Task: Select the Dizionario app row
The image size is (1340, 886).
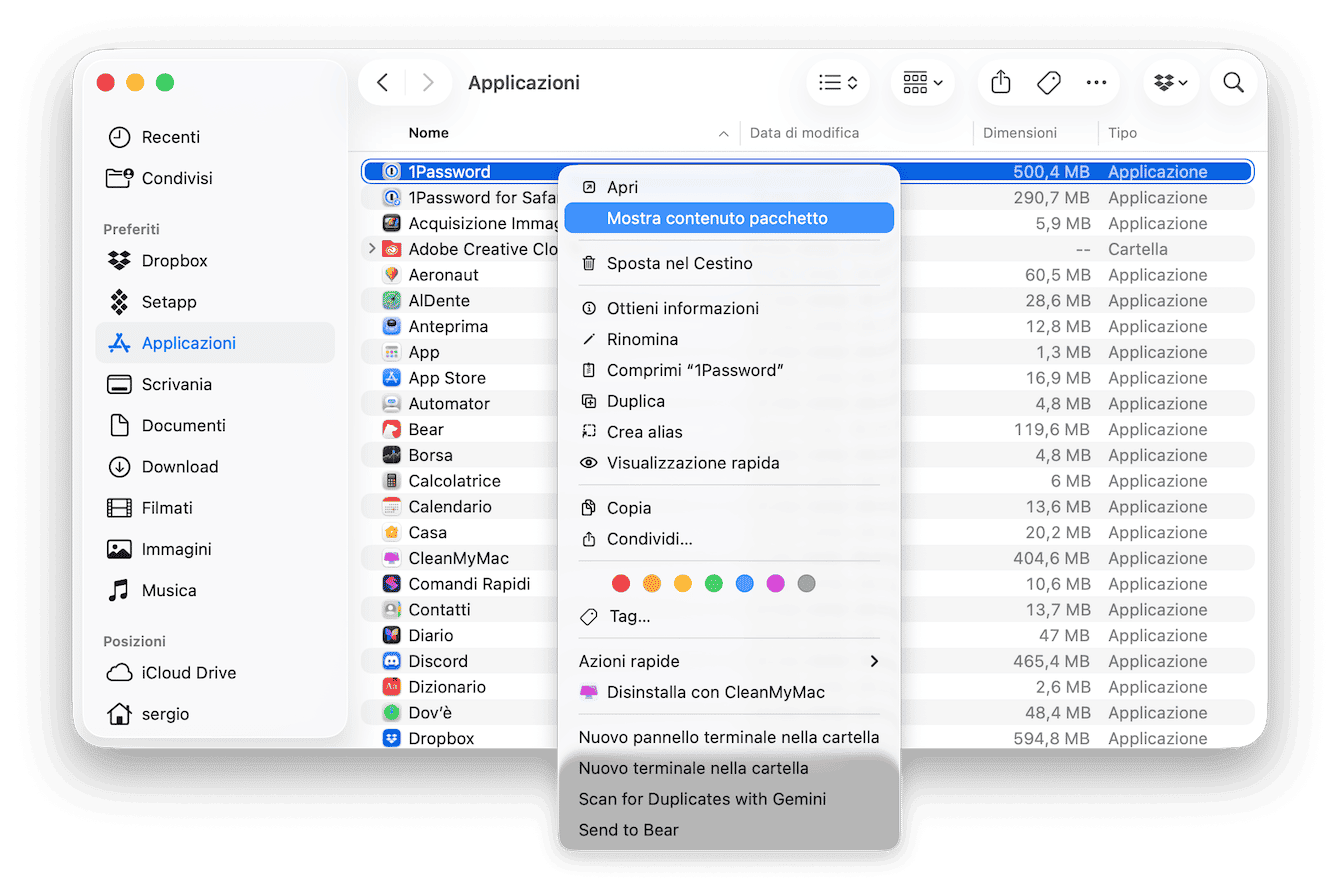Action: pyautogui.click(x=807, y=688)
